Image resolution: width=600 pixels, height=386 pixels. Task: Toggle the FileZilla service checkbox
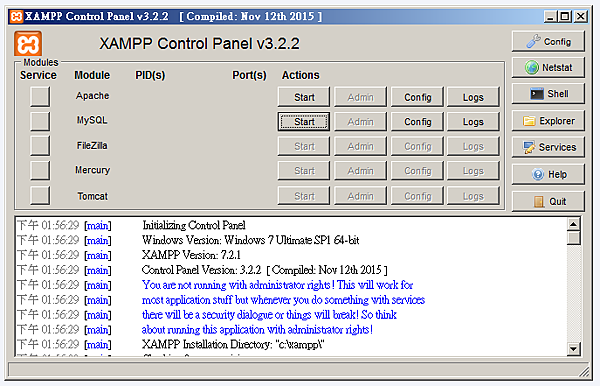pos(40,146)
